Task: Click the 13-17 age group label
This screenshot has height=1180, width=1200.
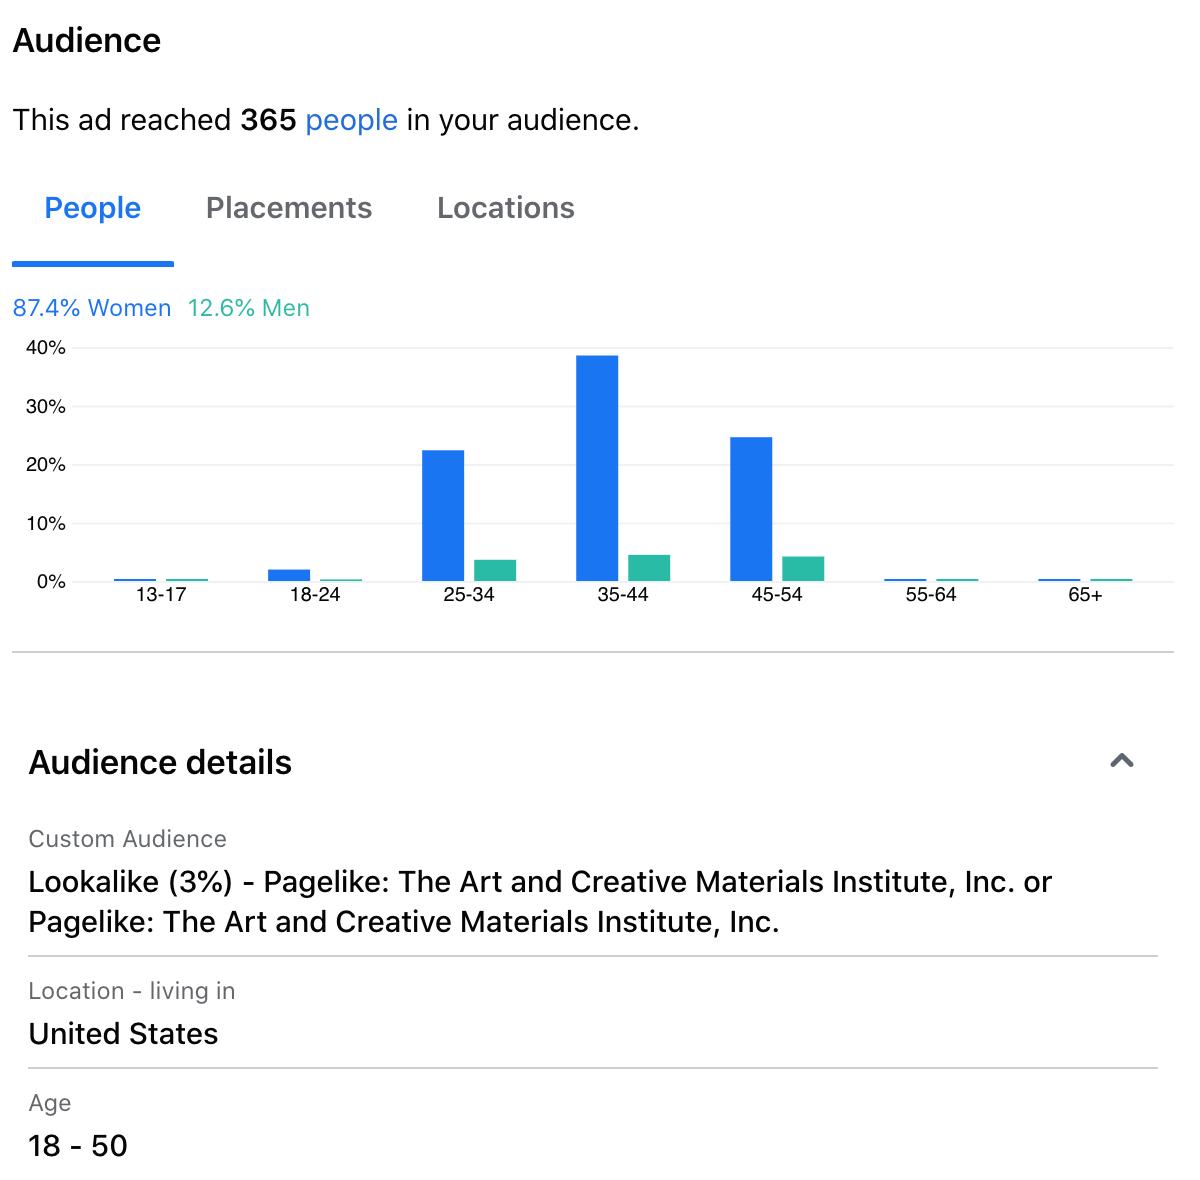Action: 161,595
